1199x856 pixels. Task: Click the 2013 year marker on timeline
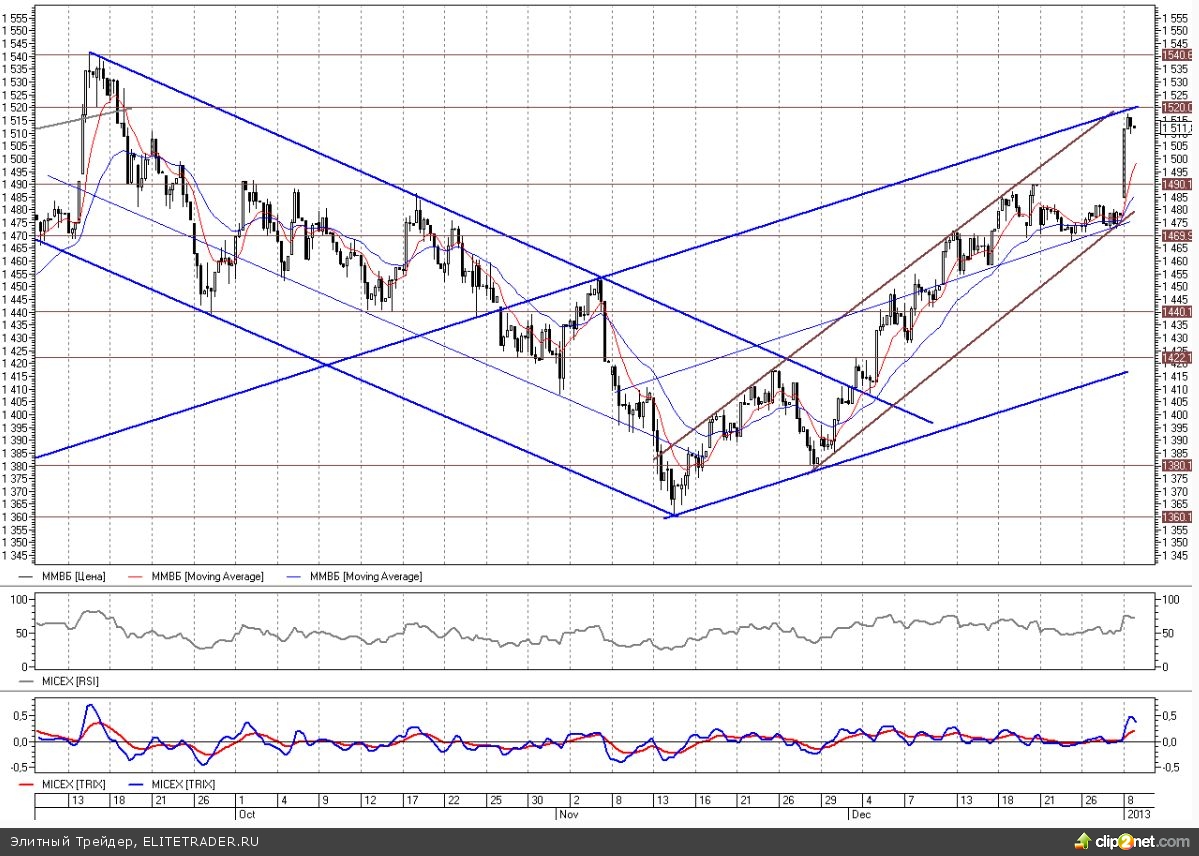tap(1139, 814)
